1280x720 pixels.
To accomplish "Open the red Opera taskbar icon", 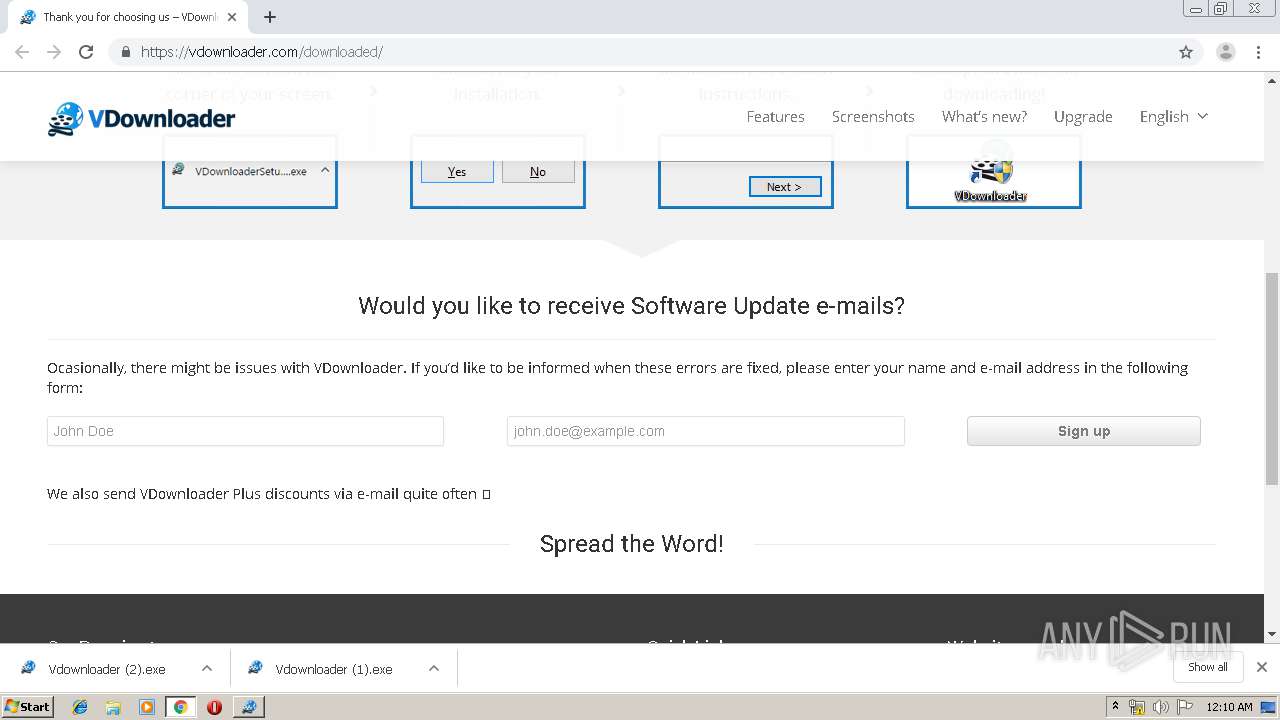I will coord(214,707).
